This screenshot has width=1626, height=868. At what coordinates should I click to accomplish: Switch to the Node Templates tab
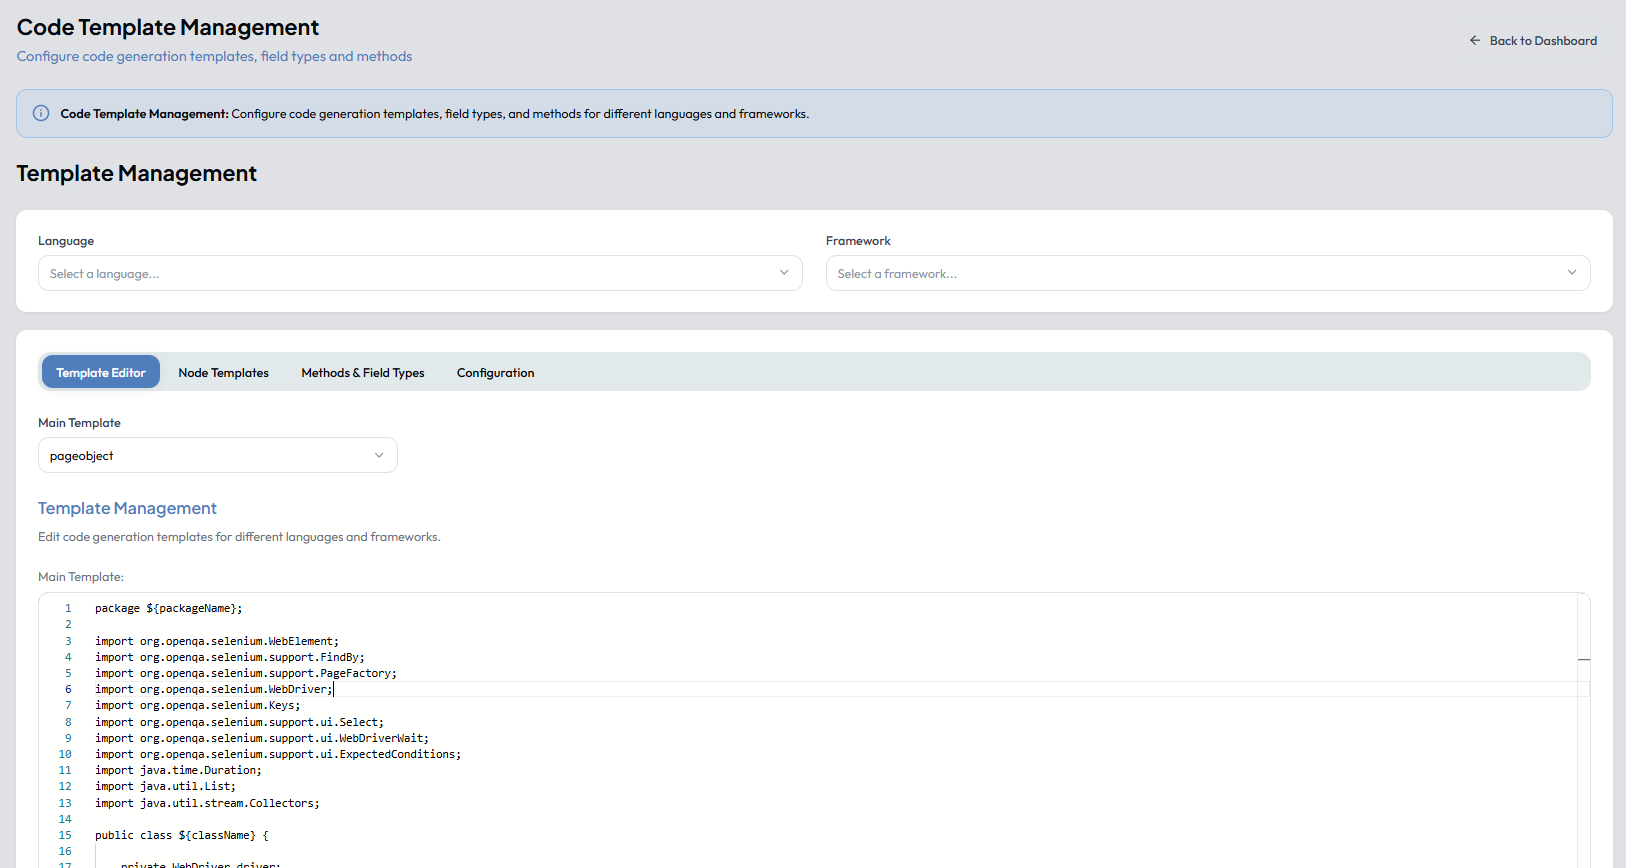click(x=224, y=372)
